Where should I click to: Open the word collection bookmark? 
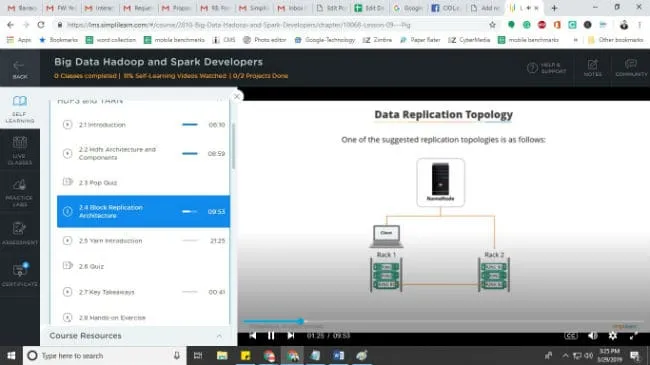(111, 40)
